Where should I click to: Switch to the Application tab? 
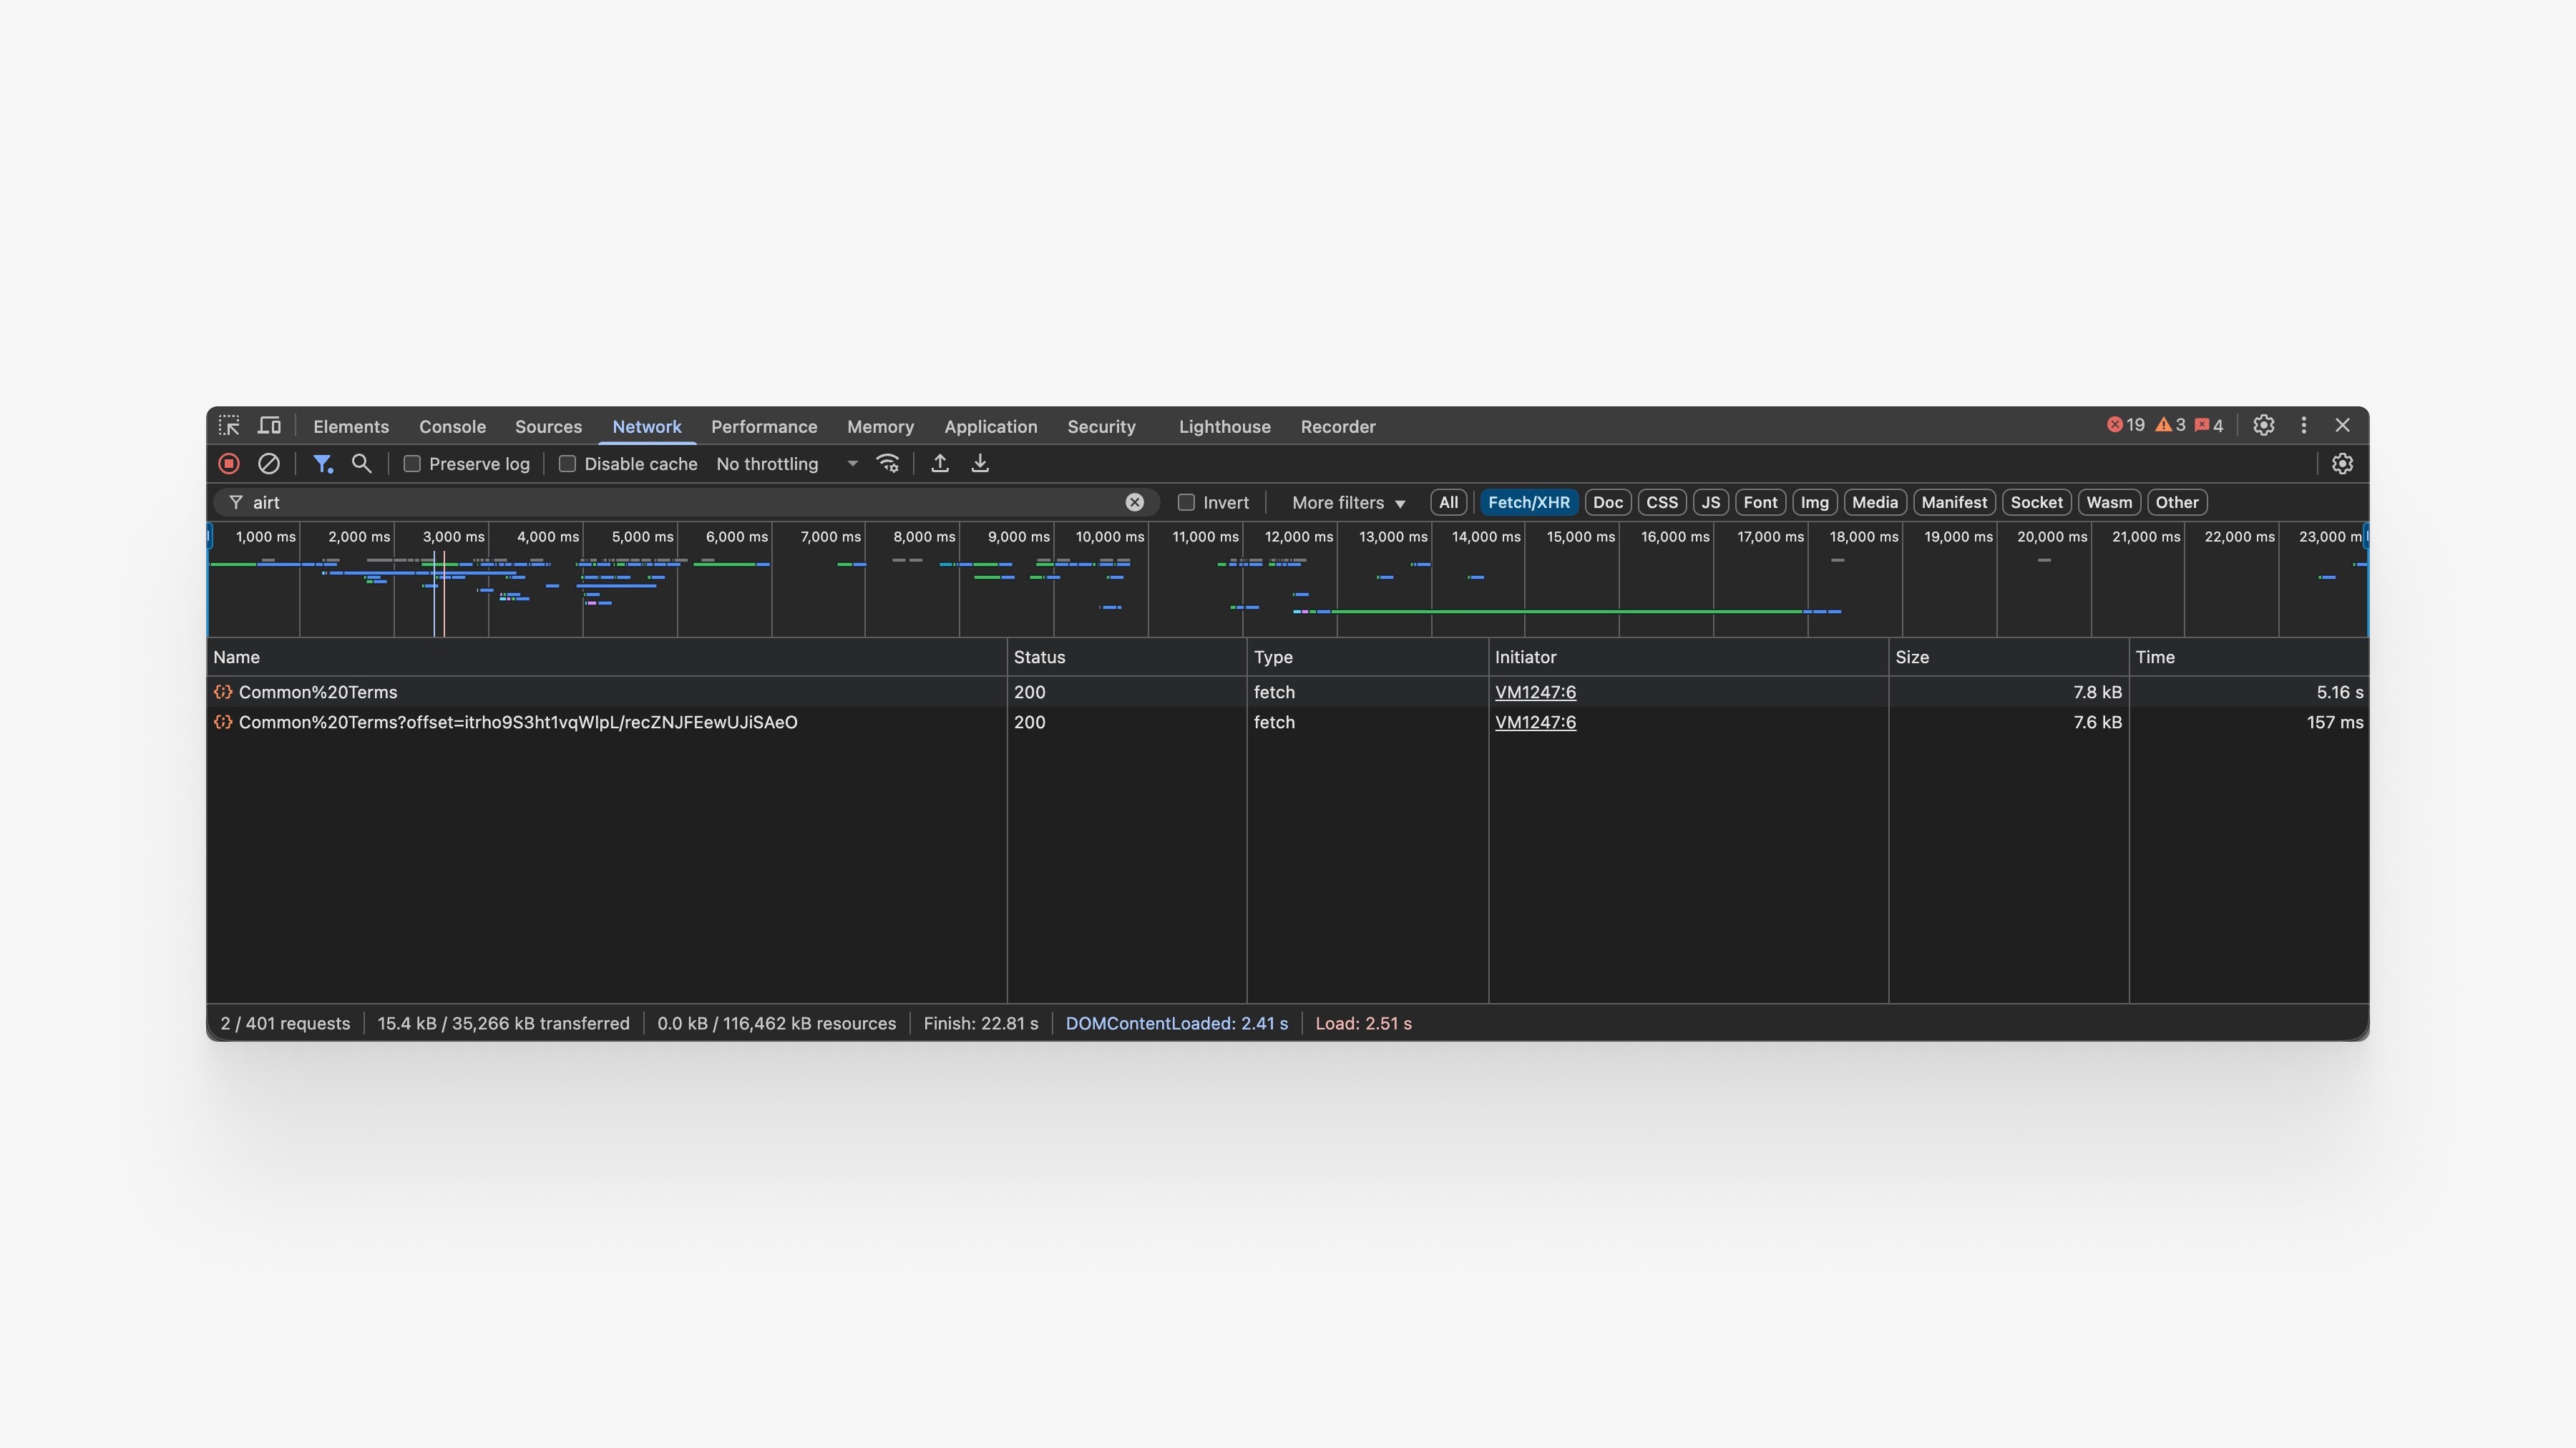(990, 427)
